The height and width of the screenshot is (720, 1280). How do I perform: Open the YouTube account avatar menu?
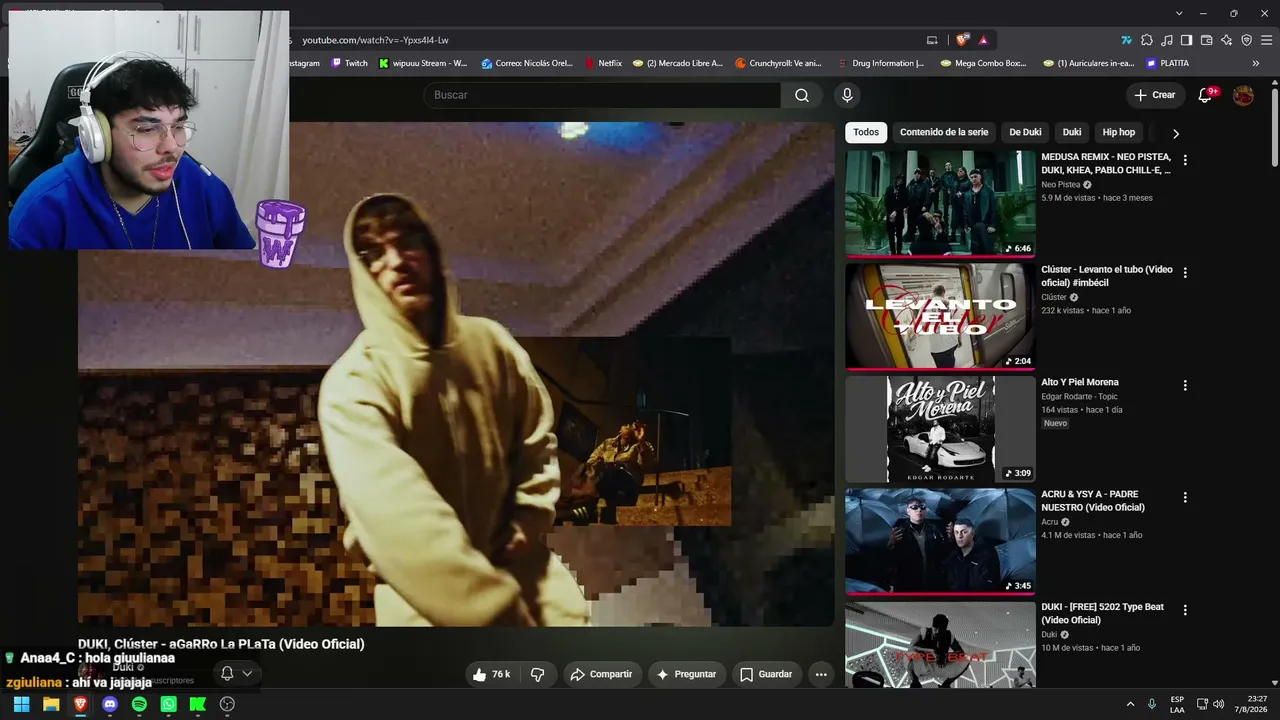point(1243,95)
